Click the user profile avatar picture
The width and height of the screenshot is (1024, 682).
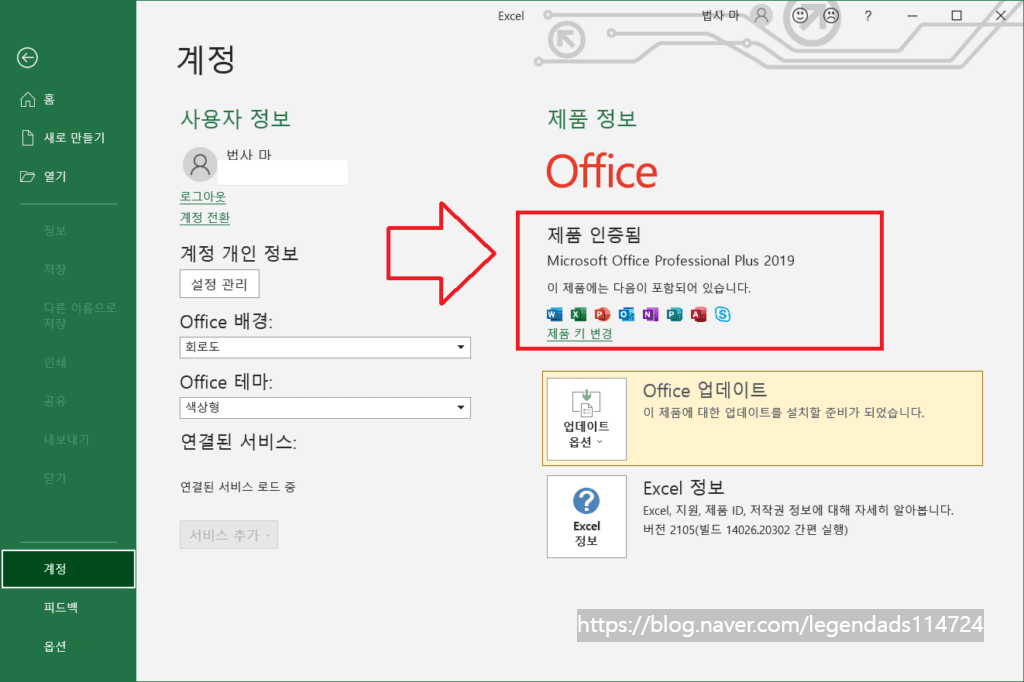[200, 164]
